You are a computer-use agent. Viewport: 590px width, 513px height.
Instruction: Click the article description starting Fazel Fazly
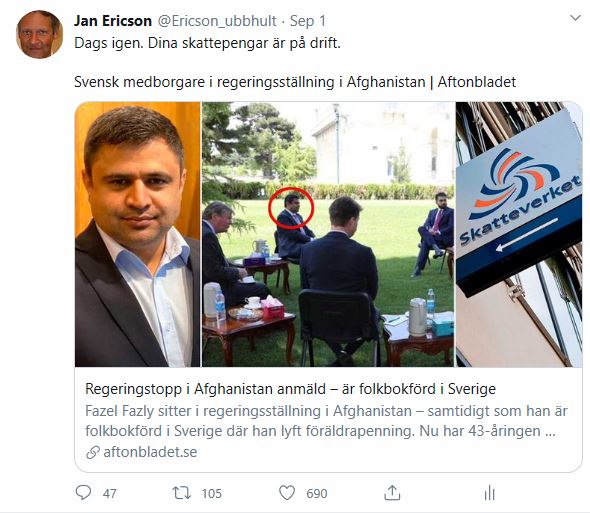tap(326, 421)
